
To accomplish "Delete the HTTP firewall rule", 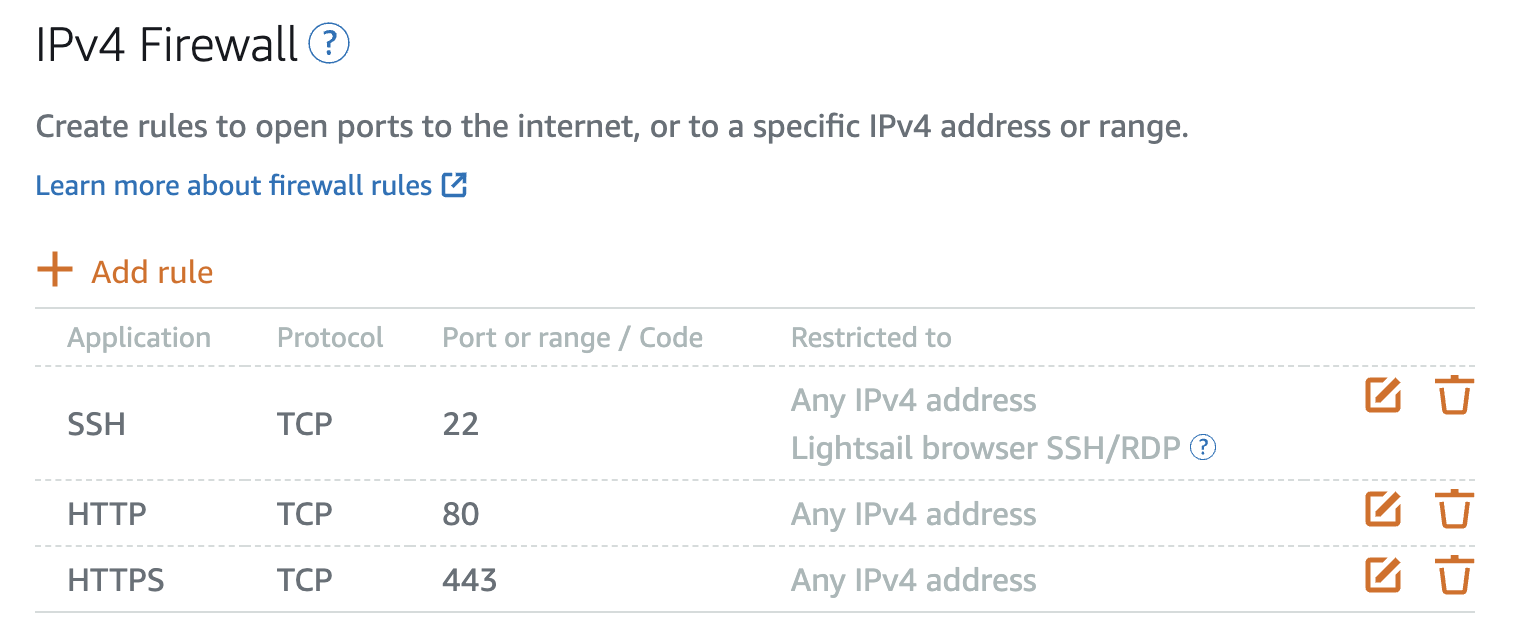I will (x=1455, y=509).
